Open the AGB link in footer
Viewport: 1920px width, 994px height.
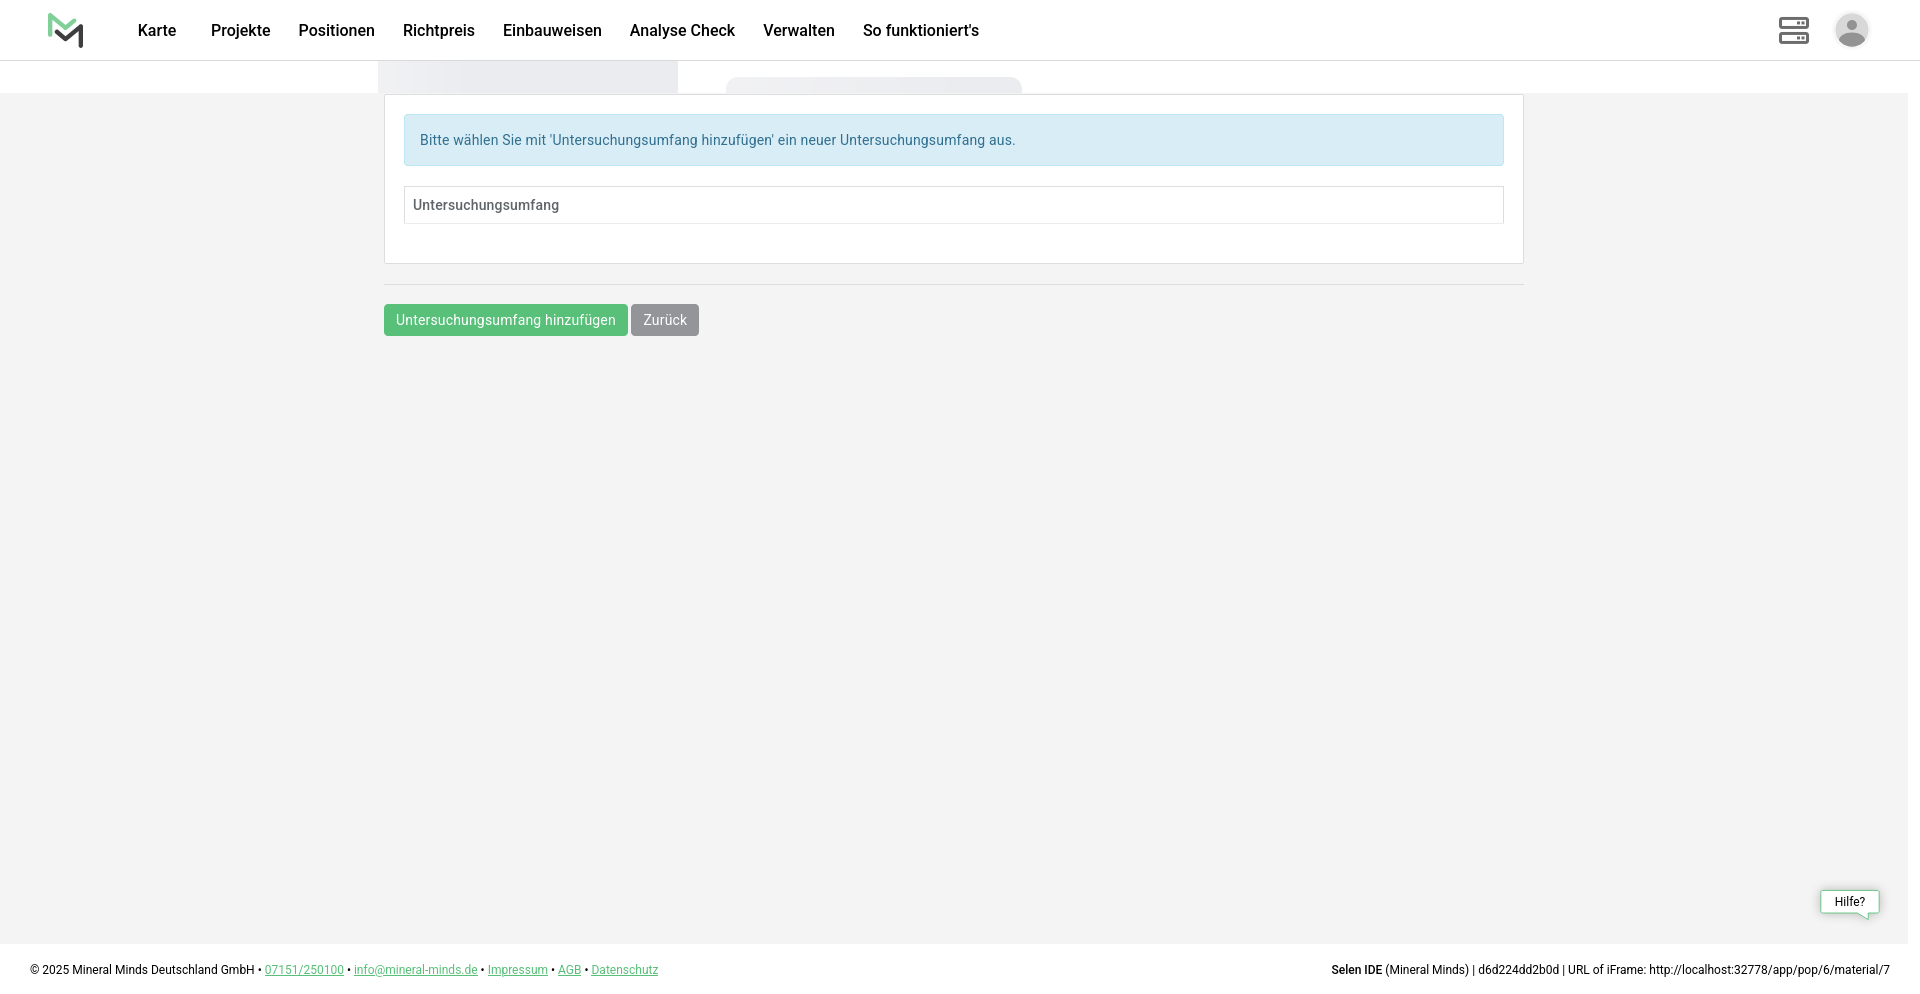[569, 970]
